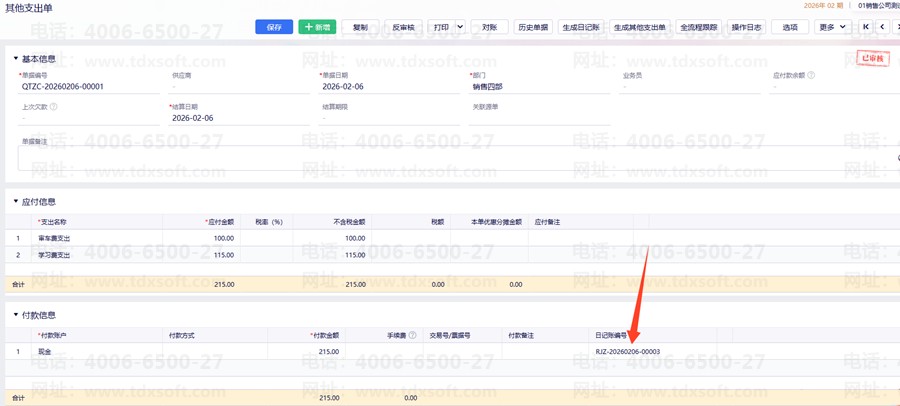The width and height of the screenshot is (900, 406).
Task: Click 生成日记账 in the toolbar
Action: coord(581,27)
